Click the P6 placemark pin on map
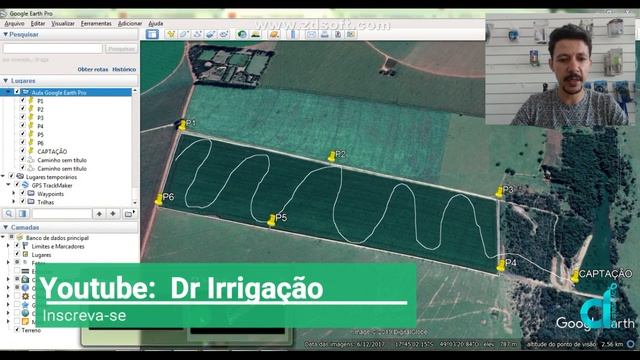 (x=159, y=199)
